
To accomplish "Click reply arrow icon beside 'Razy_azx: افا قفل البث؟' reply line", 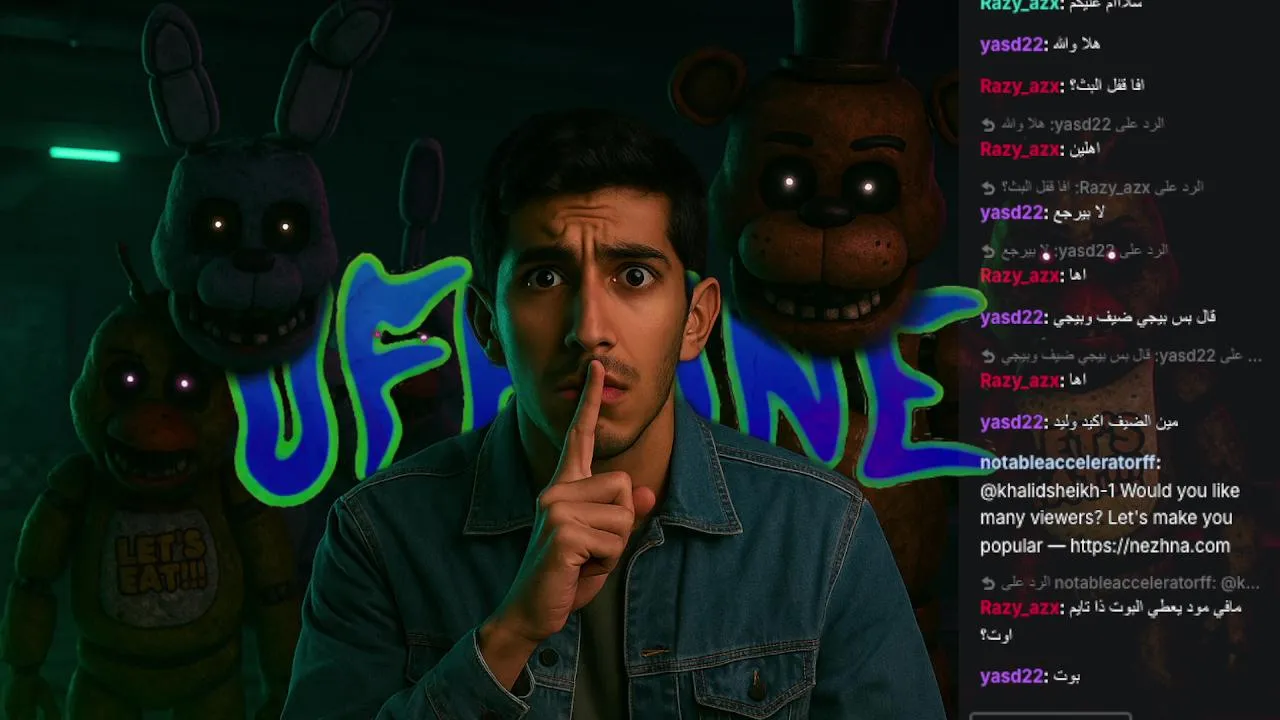I will (988, 187).
